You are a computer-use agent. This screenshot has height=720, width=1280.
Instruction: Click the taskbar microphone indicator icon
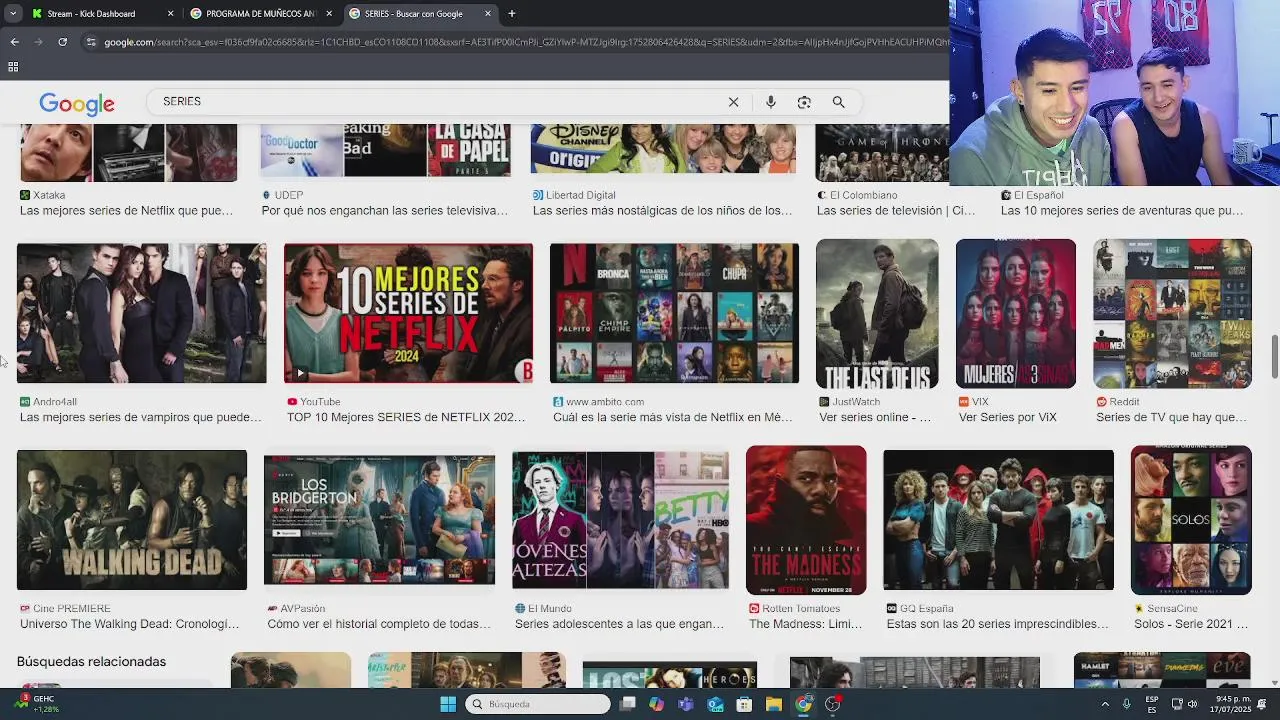(x=1127, y=704)
